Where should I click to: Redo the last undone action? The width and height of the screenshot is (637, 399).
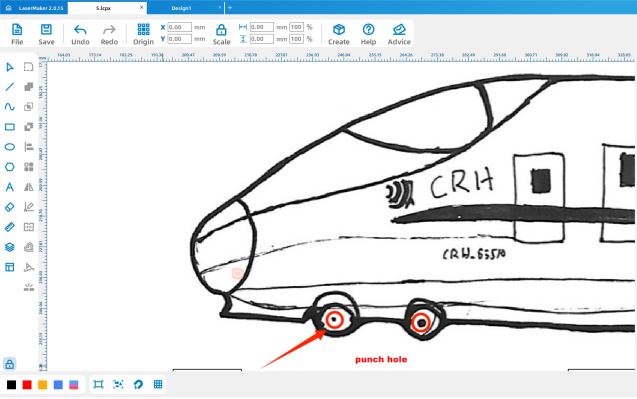tap(109, 34)
